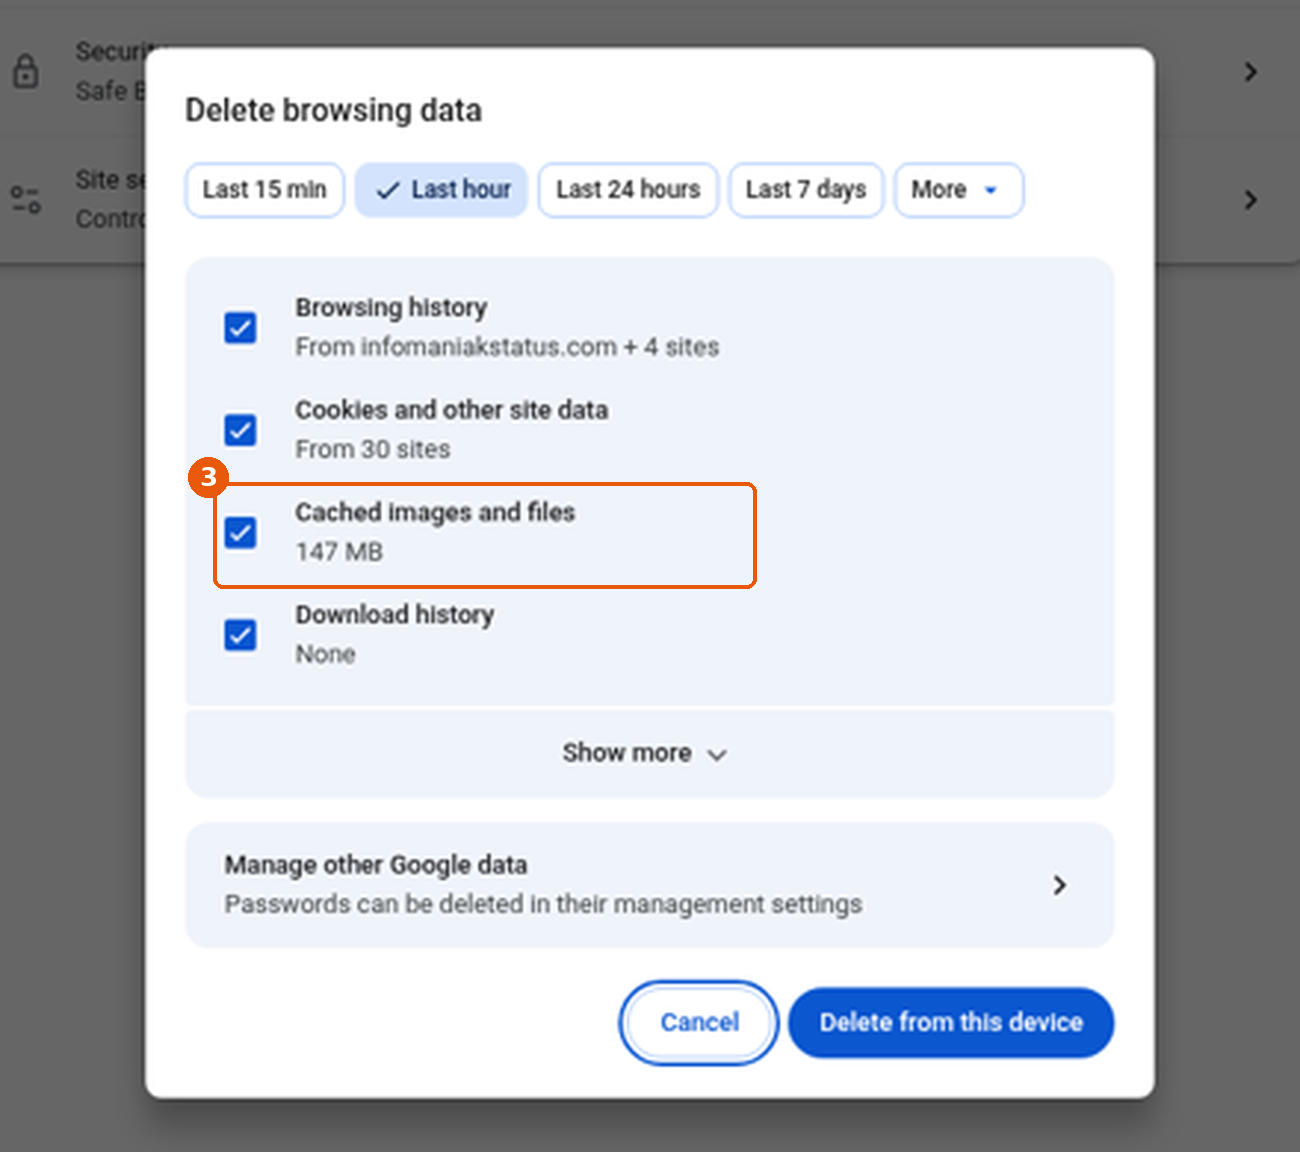Select the Last hour time range
The width and height of the screenshot is (1300, 1152).
(x=441, y=190)
